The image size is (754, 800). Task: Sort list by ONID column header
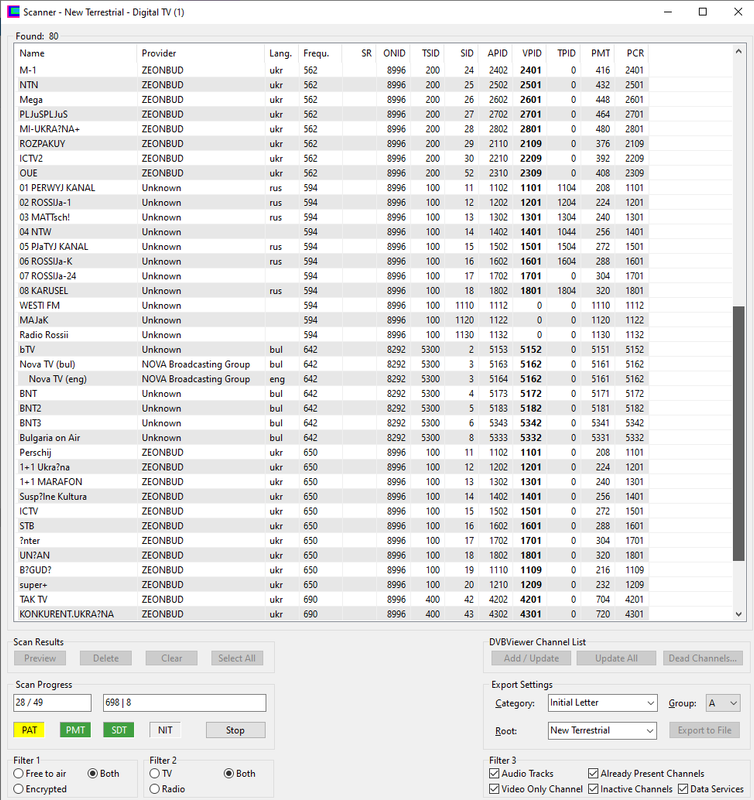click(x=393, y=53)
